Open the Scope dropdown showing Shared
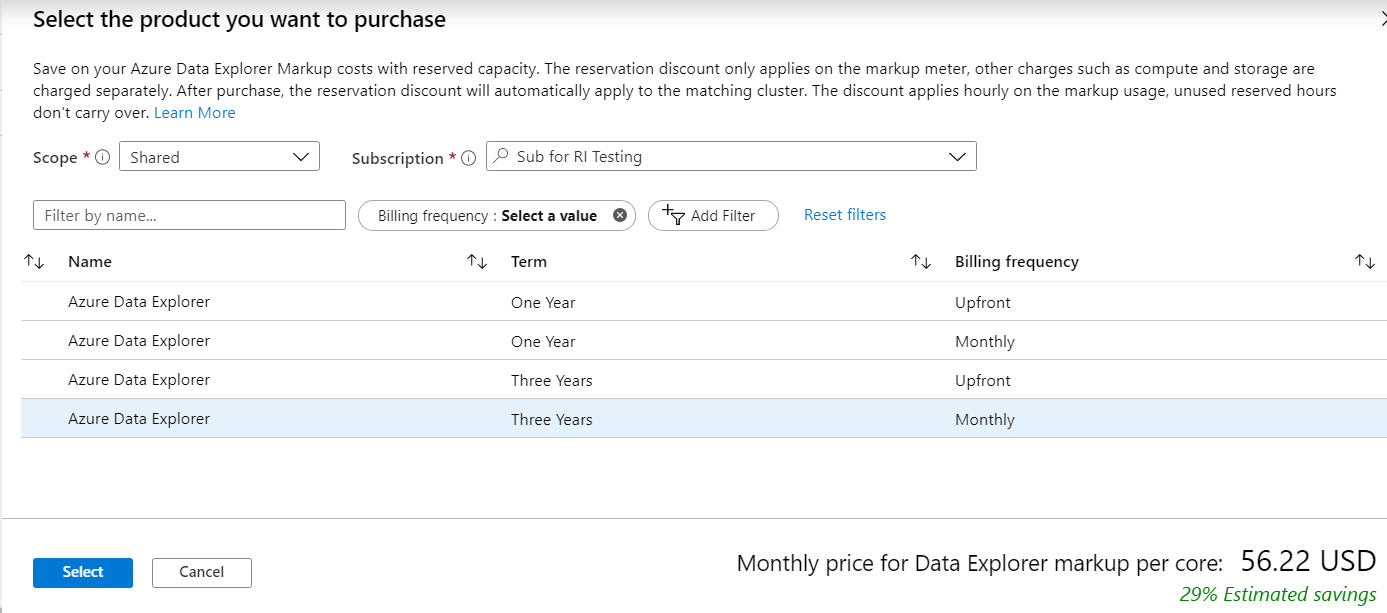The image size is (1387, 613). point(219,157)
